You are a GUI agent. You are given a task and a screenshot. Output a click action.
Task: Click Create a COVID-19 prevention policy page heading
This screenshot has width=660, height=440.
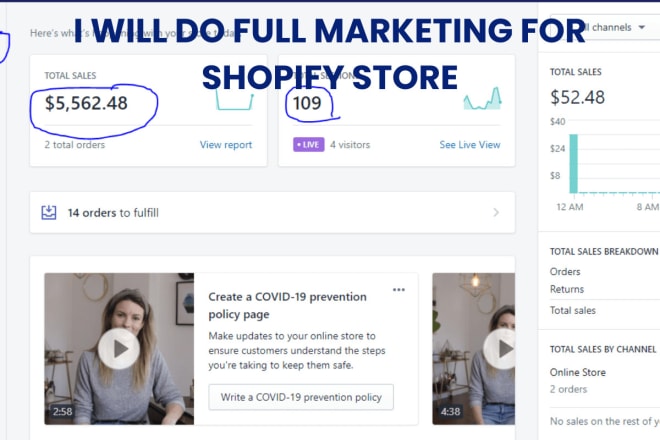click(287, 306)
